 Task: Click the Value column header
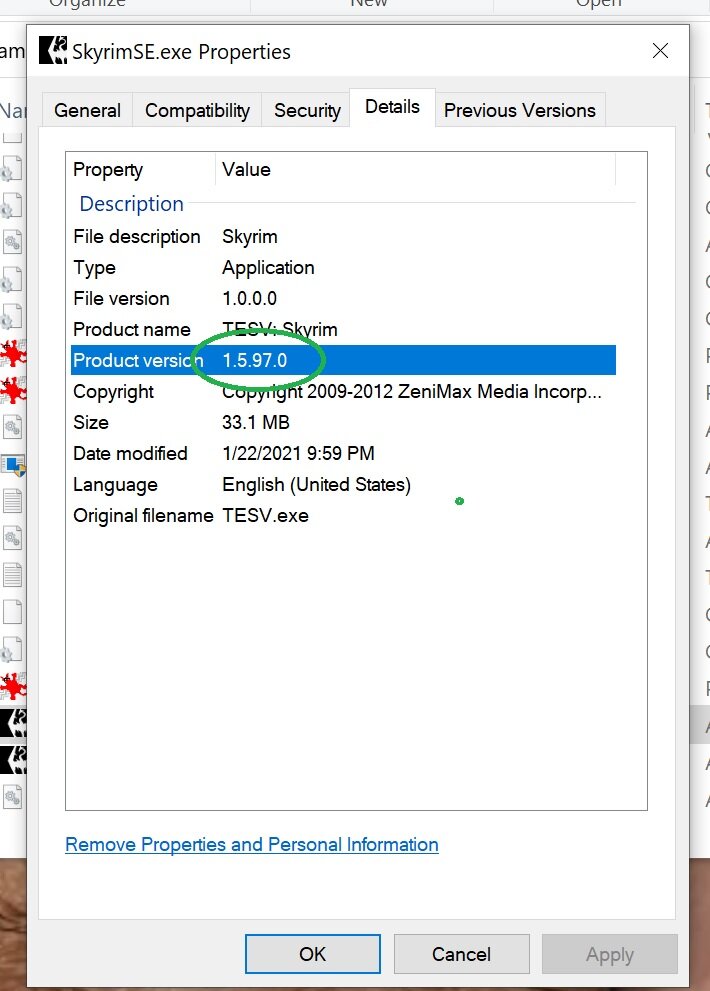(415, 169)
